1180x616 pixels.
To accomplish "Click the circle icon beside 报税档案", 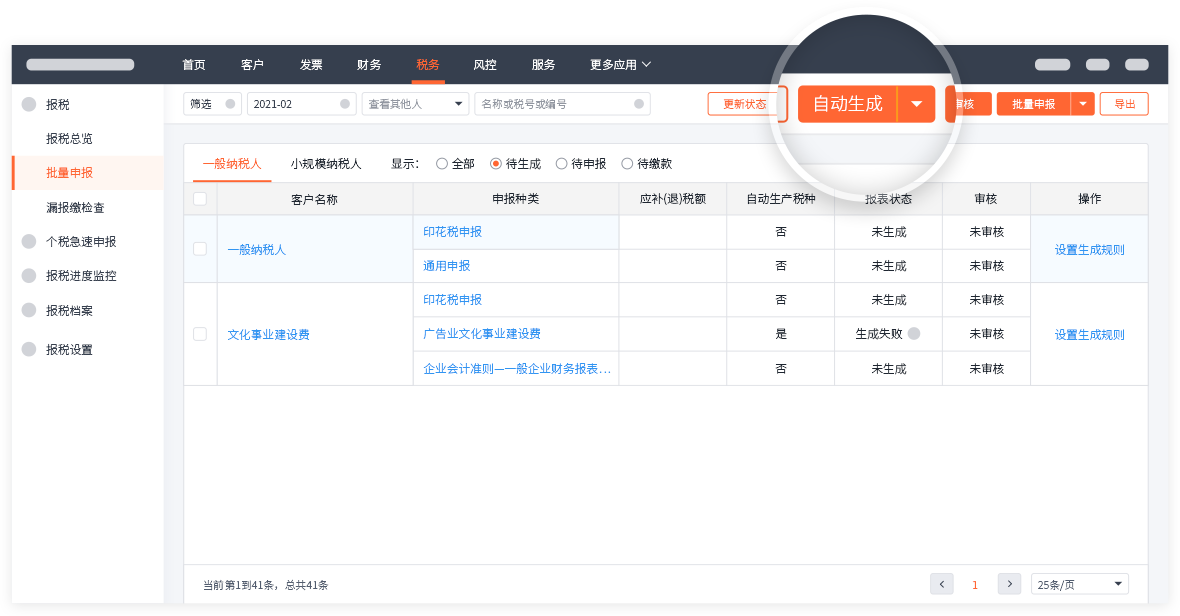I will 29,310.
